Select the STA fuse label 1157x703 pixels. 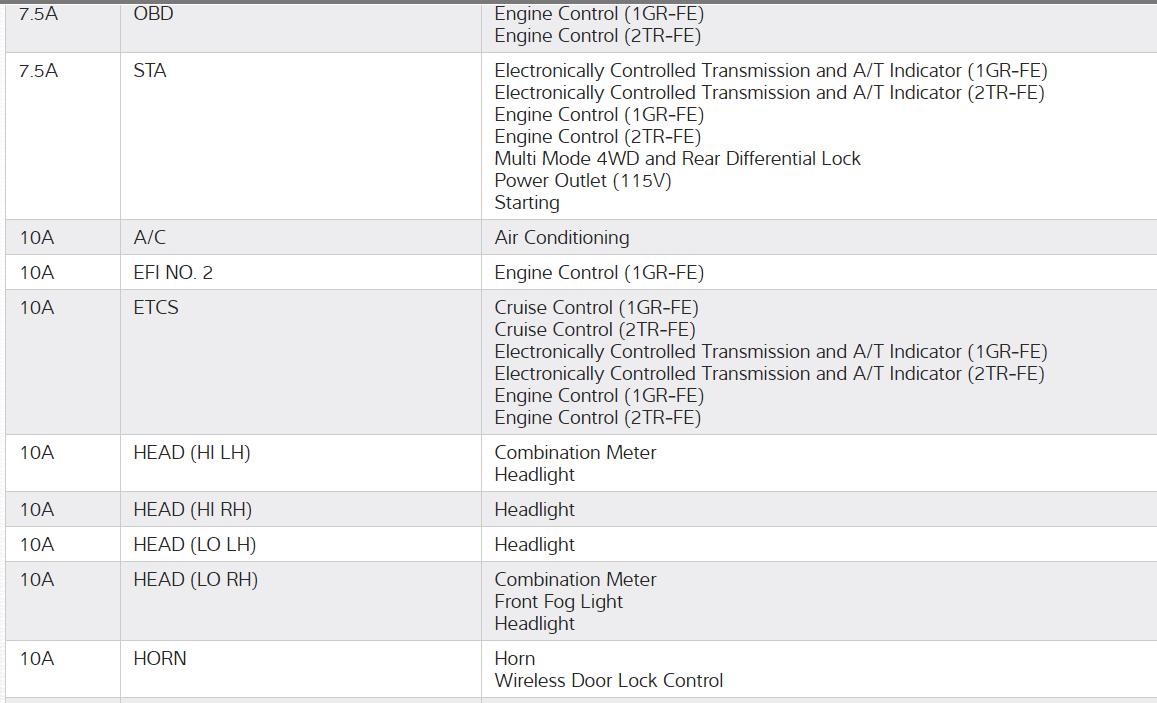[150, 71]
